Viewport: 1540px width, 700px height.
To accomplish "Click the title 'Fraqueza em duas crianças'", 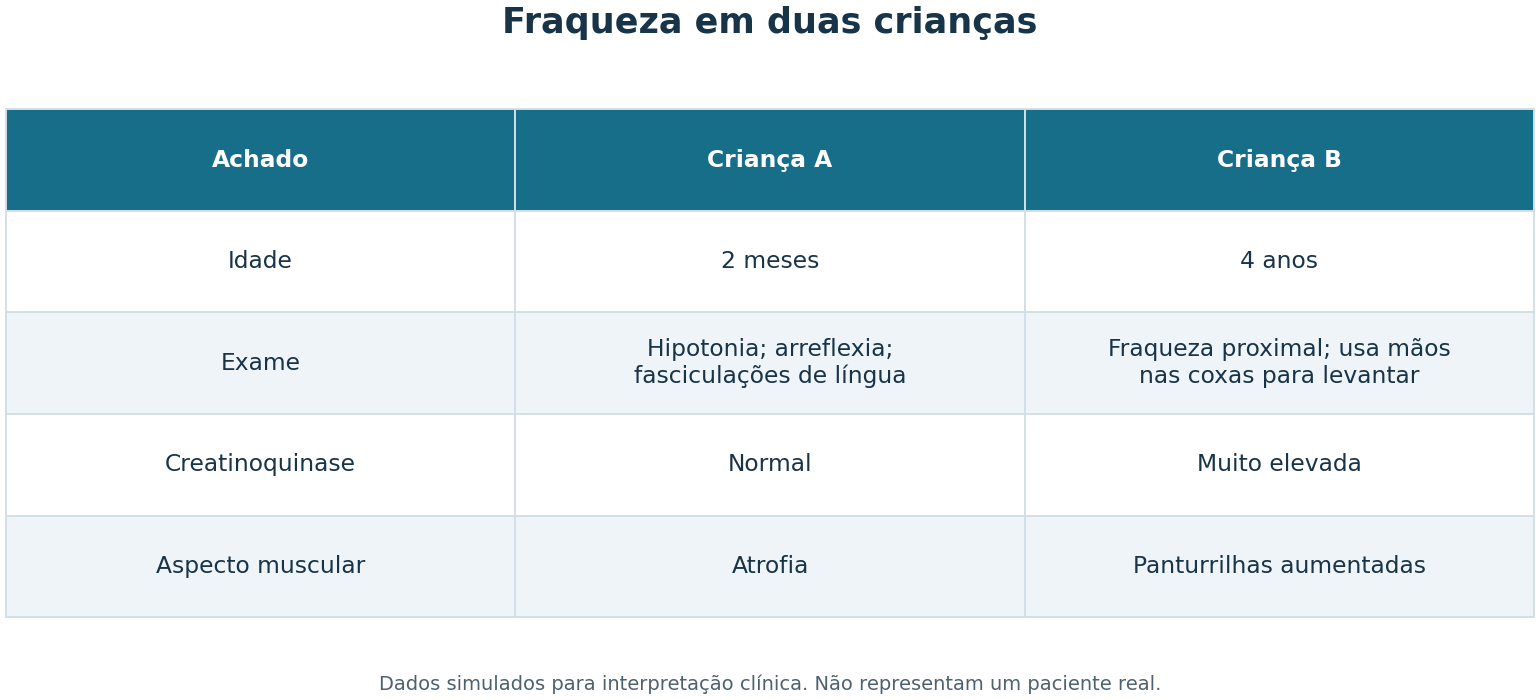I will pos(769,23).
